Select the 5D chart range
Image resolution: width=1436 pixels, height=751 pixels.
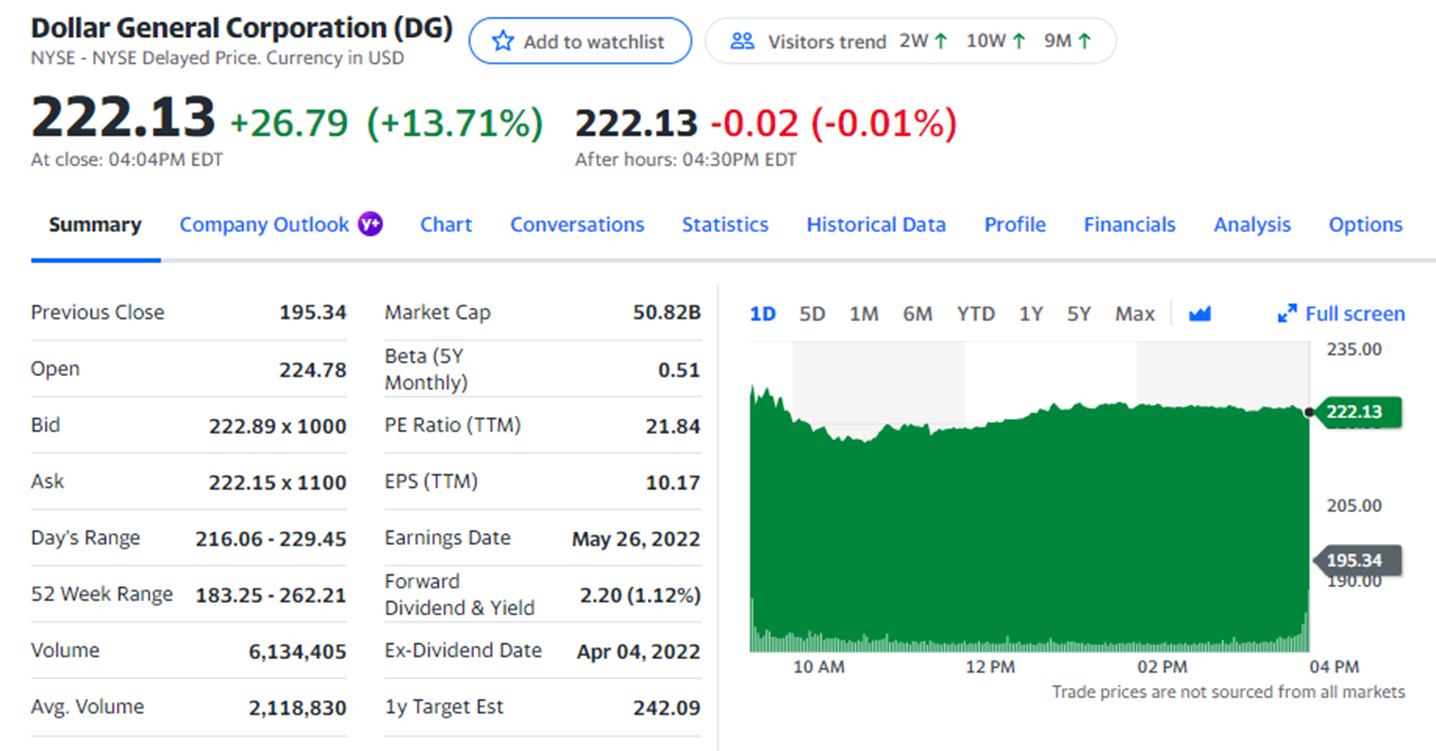point(812,314)
